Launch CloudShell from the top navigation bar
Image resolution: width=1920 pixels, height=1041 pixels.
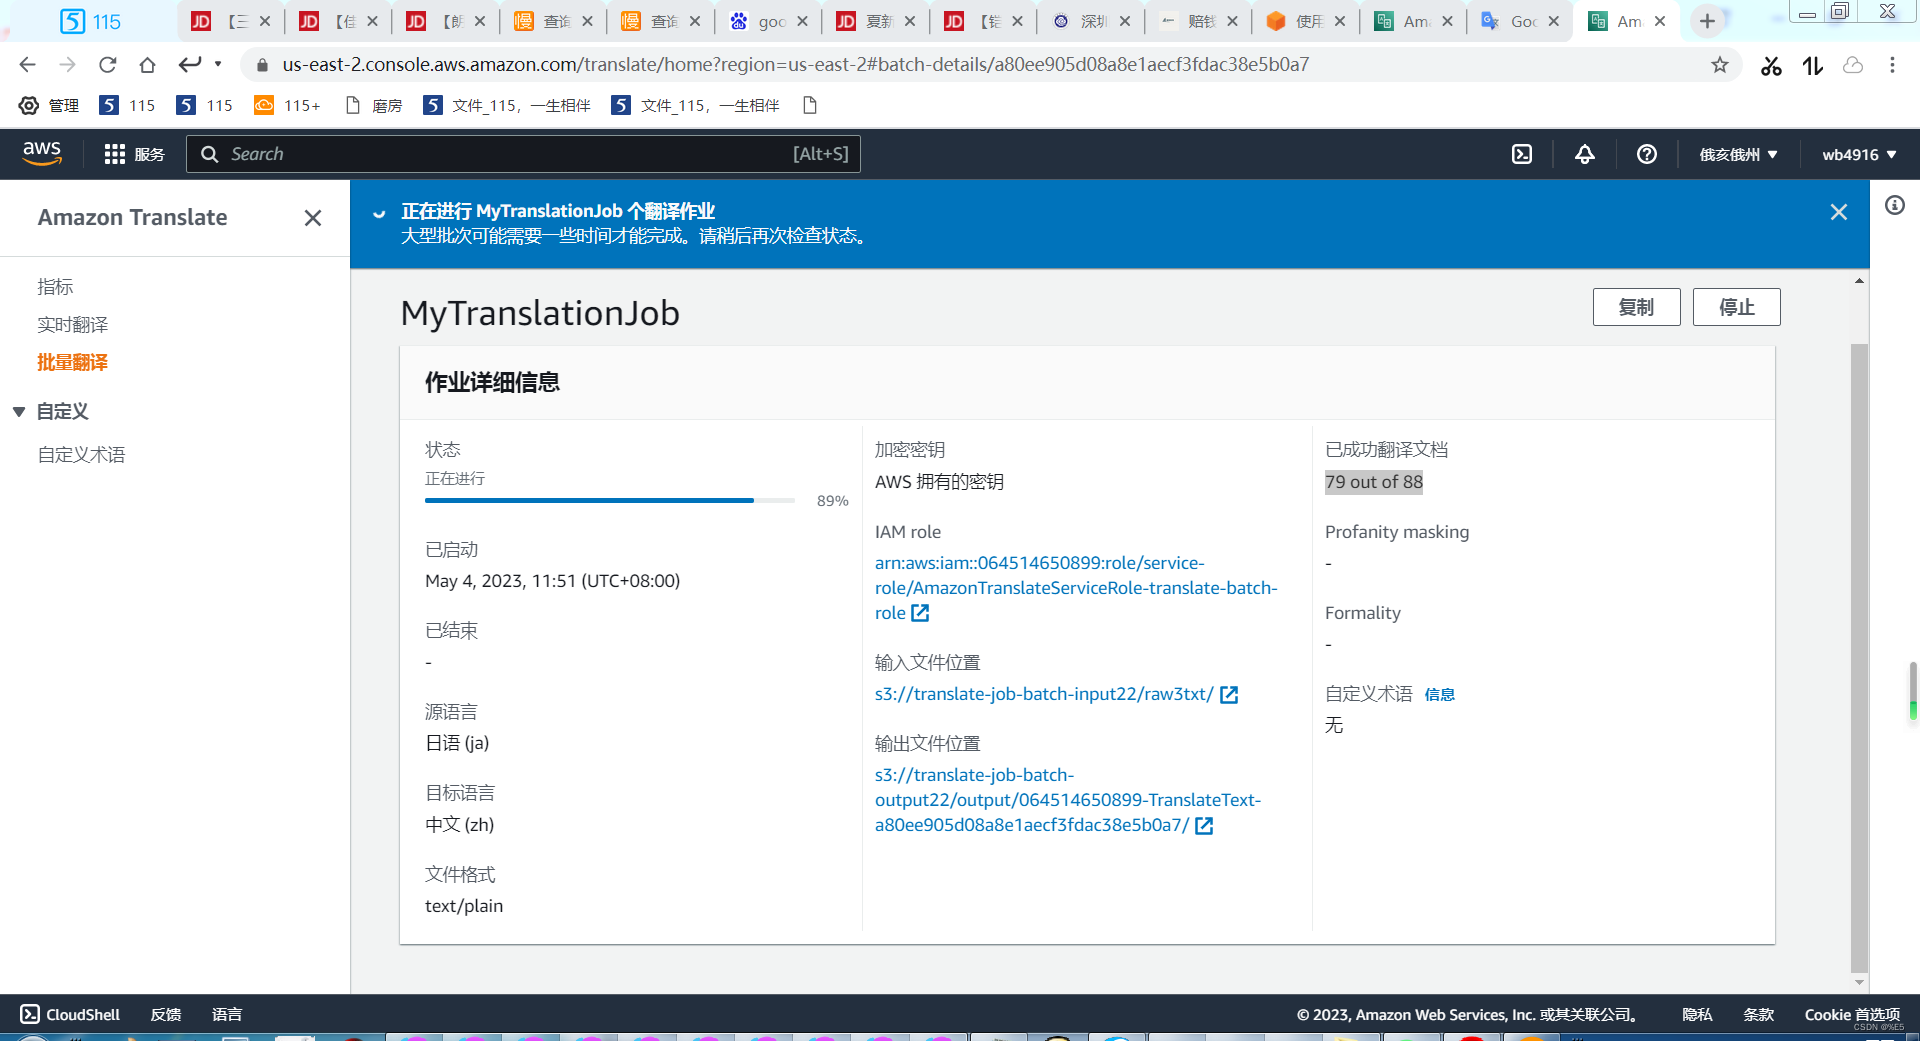point(1521,154)
